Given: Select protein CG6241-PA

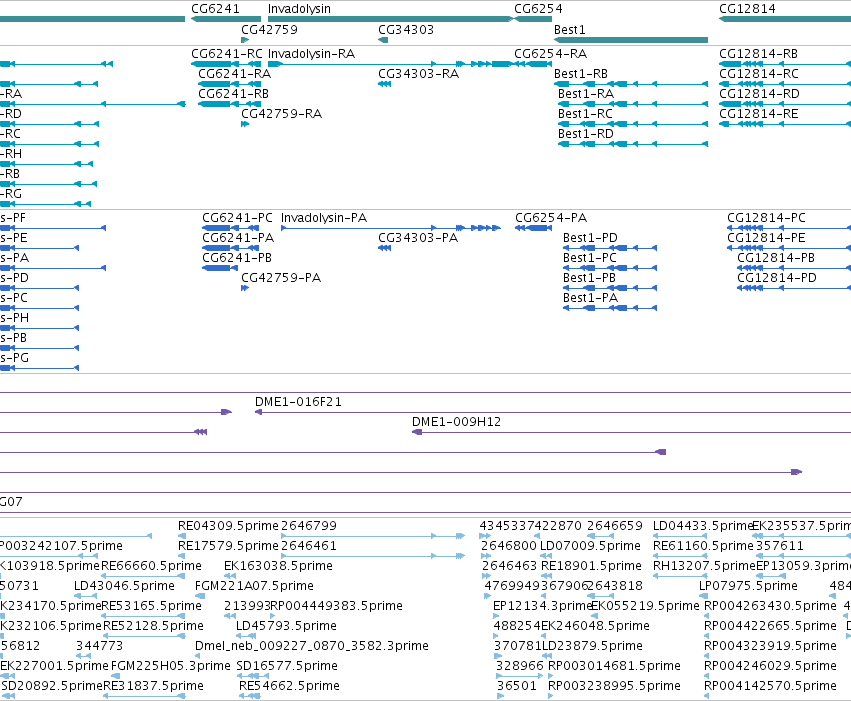Looking at the screenshot, I should click(x=238, y=238).
